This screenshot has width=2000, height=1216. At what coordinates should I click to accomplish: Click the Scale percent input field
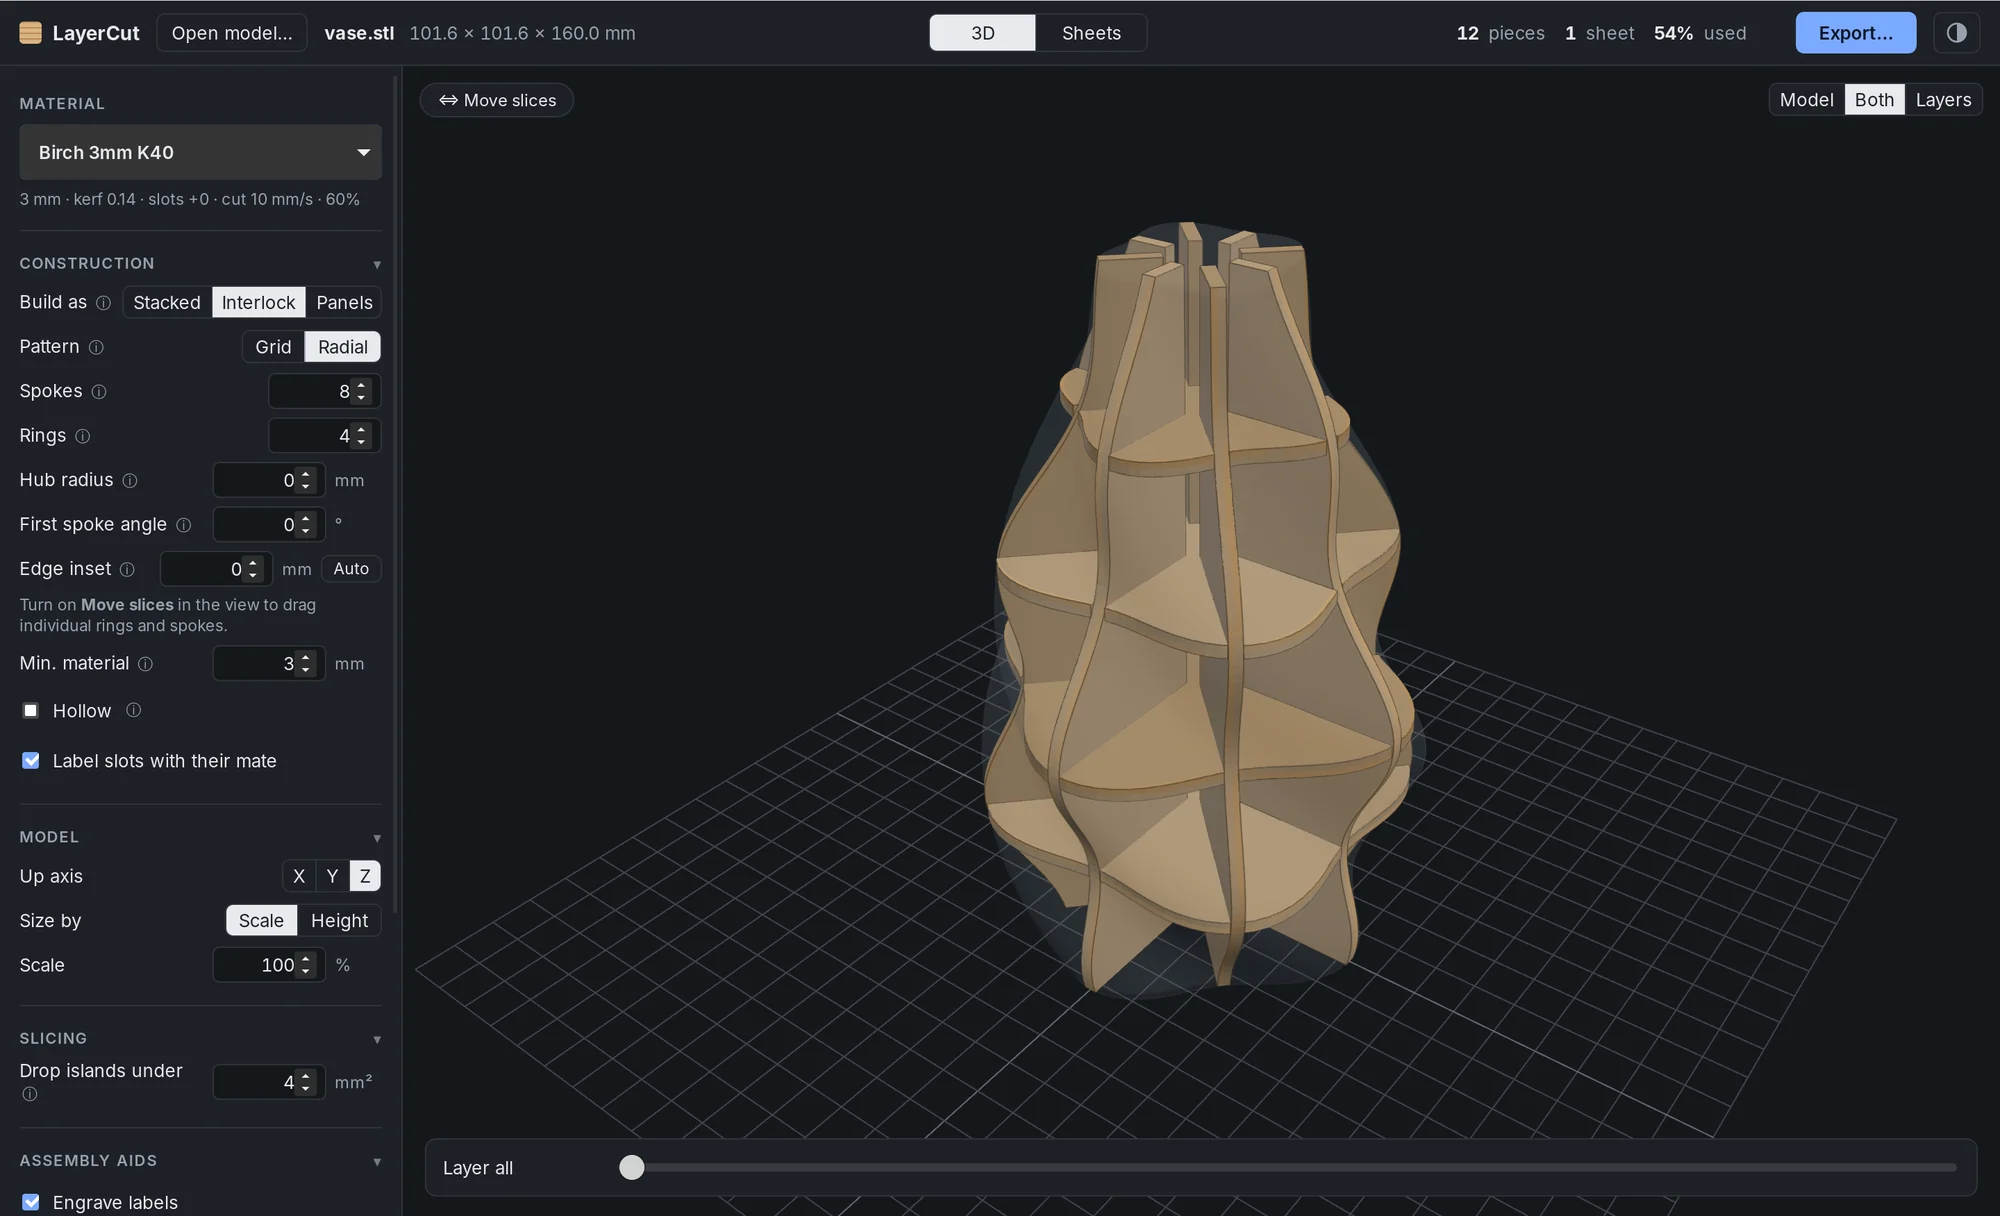(269, 965)
